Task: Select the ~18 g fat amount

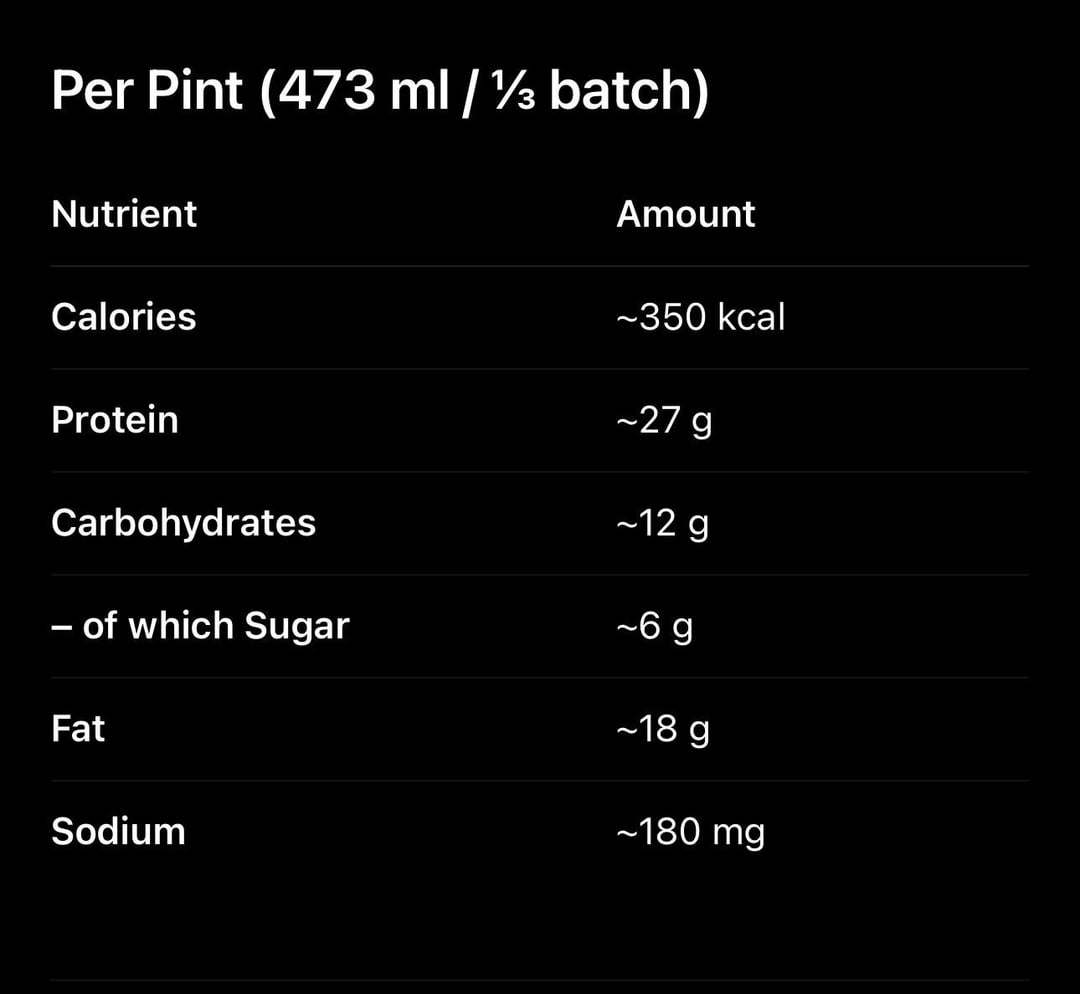Action: tap(663, 729)
